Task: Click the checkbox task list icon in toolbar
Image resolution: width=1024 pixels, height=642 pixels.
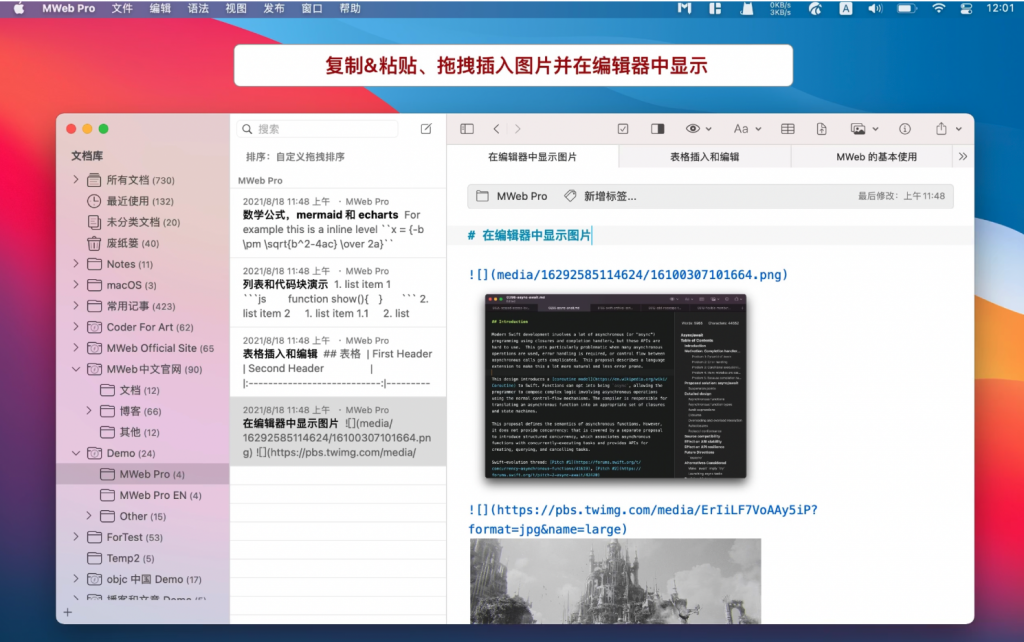Action: pos(623,128)
